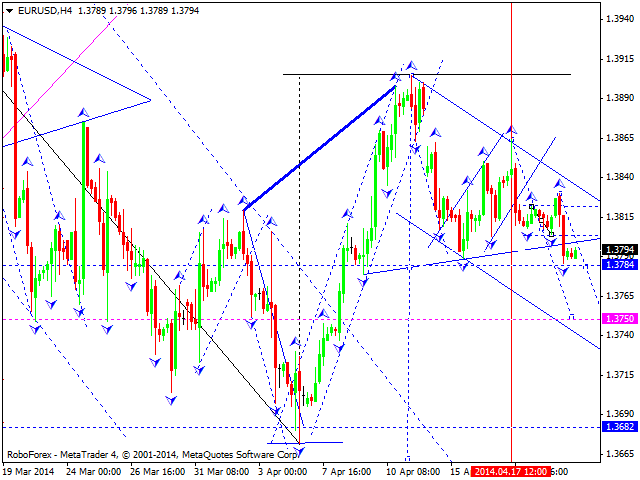The height and width of the screenshot is (480, 640).
Task: Click the 24 Mar 00:00 time label
Action: point(93,471)
